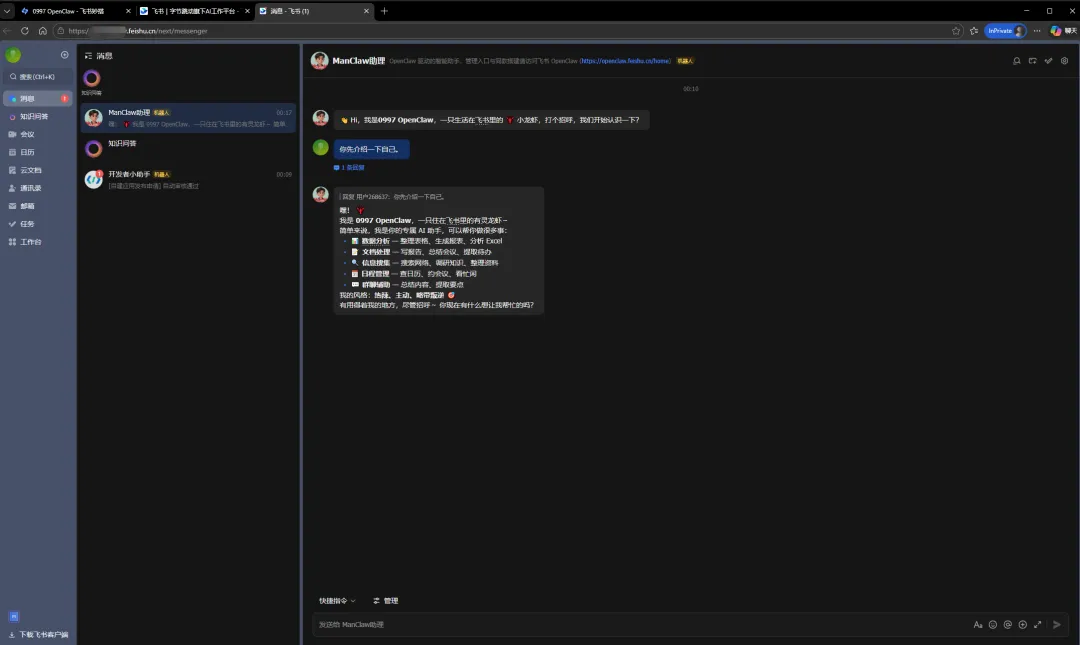Open the favorites list icon in browser toolbar
The height and width of the screenshot is (645, 1080).
click(974, 31)
